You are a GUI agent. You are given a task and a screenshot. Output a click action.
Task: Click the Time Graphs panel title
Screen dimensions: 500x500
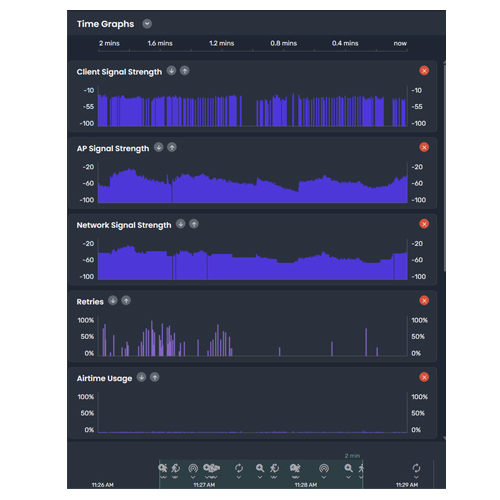point(105,24)
